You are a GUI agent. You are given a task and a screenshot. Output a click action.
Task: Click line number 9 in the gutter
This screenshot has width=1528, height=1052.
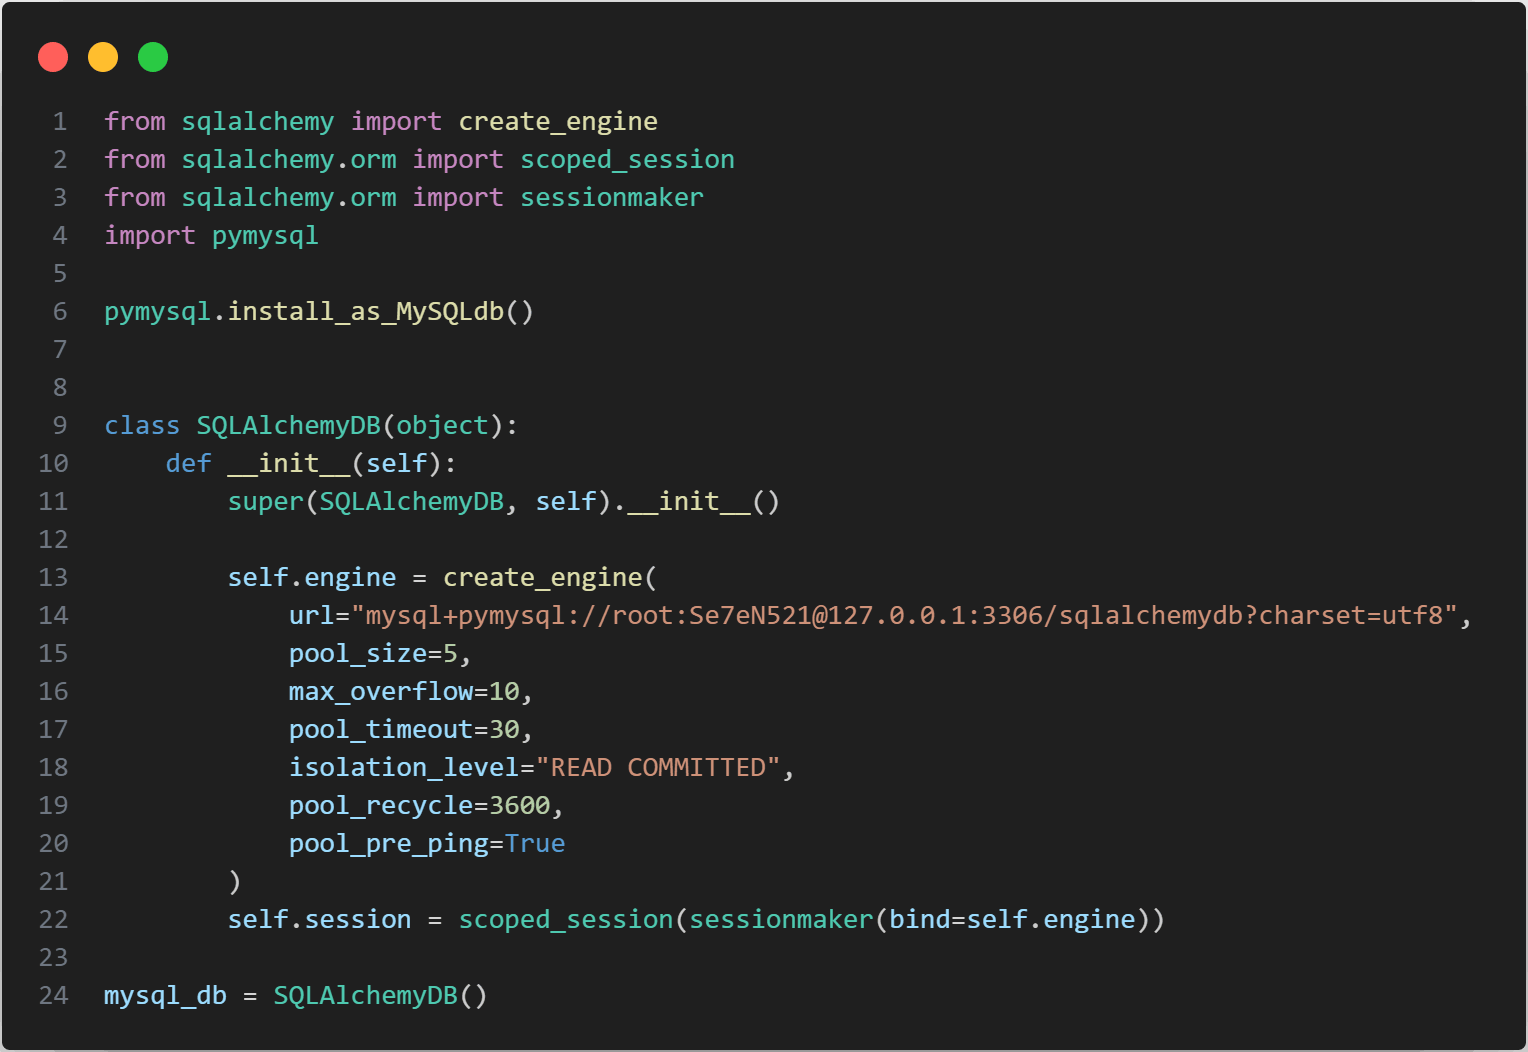pyautogui.click(x=60, y=425)
